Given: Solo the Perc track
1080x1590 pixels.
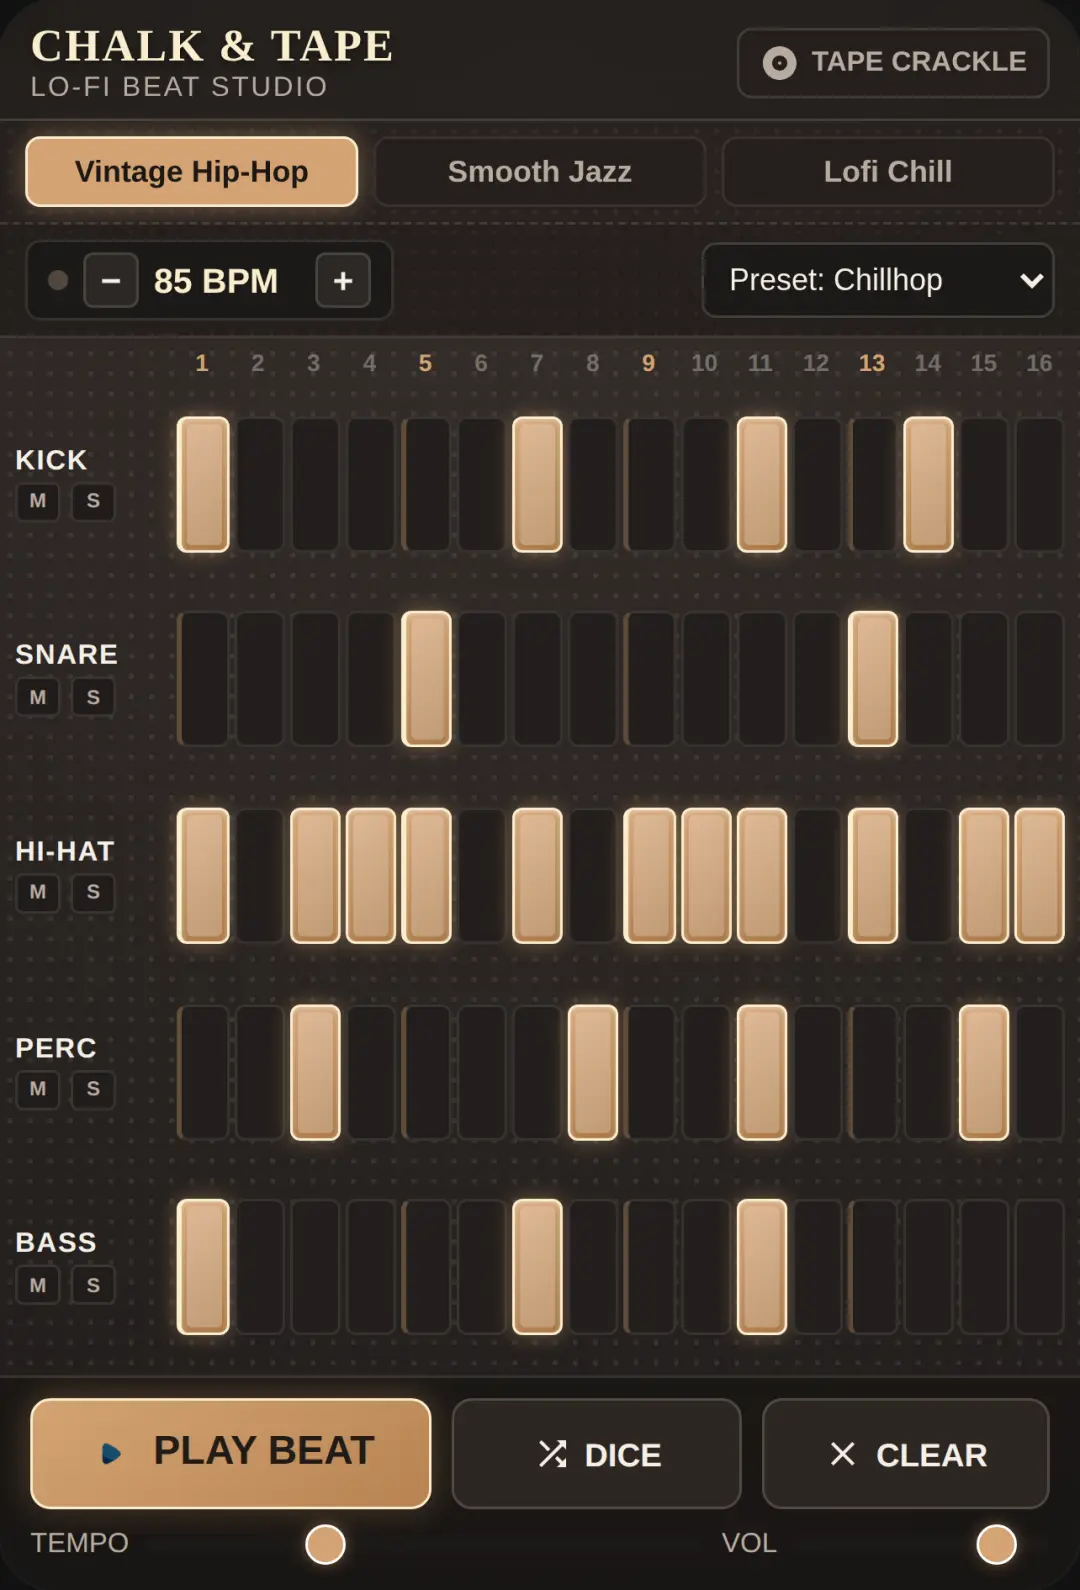Looking at the screenshot, I should coord(93,1089).
